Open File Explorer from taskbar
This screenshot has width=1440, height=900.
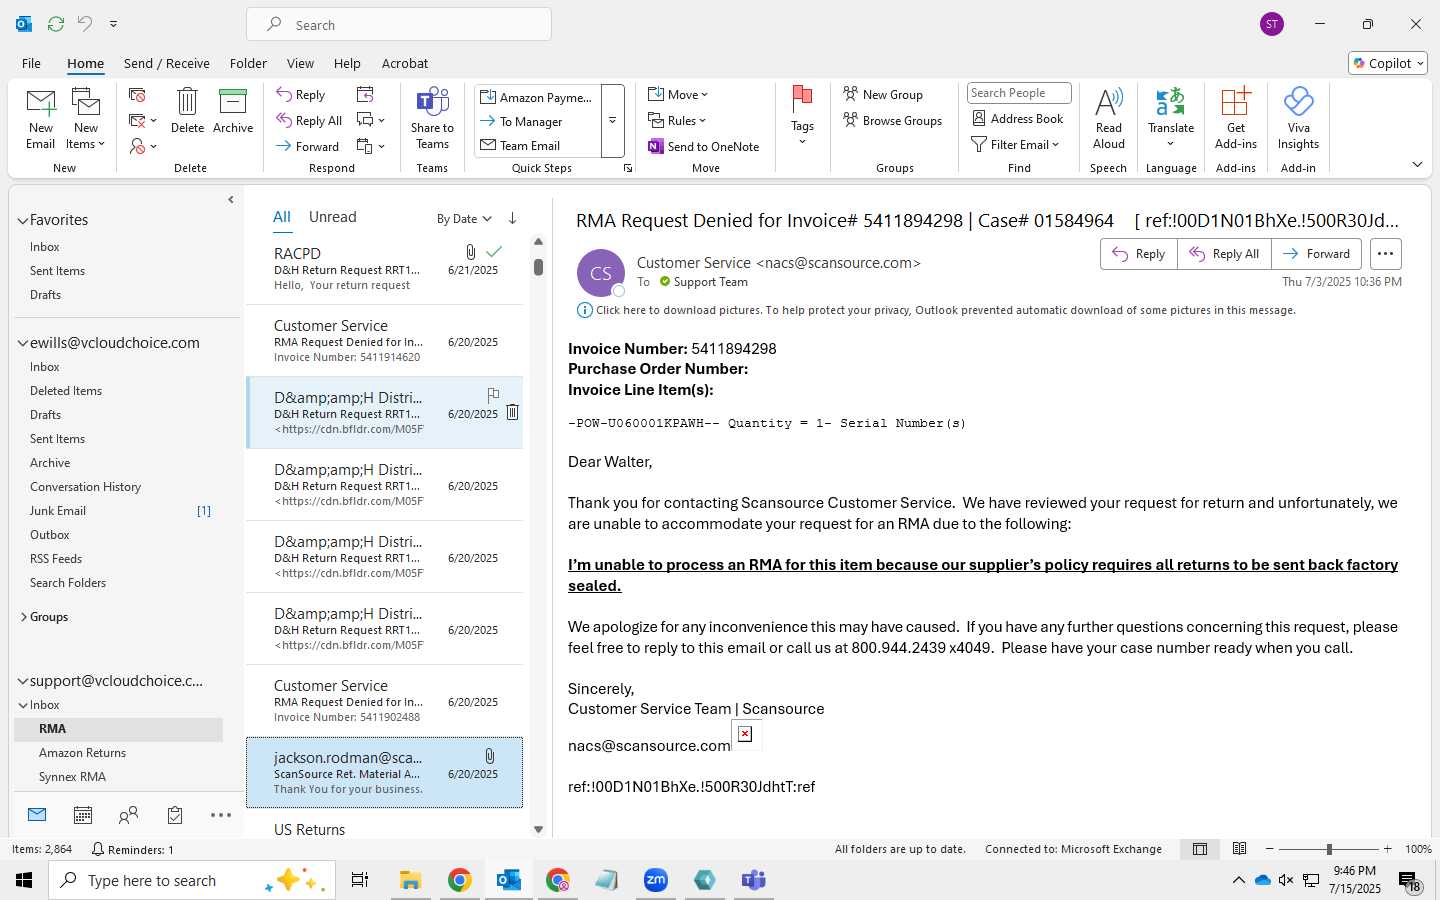coord(410,880)
